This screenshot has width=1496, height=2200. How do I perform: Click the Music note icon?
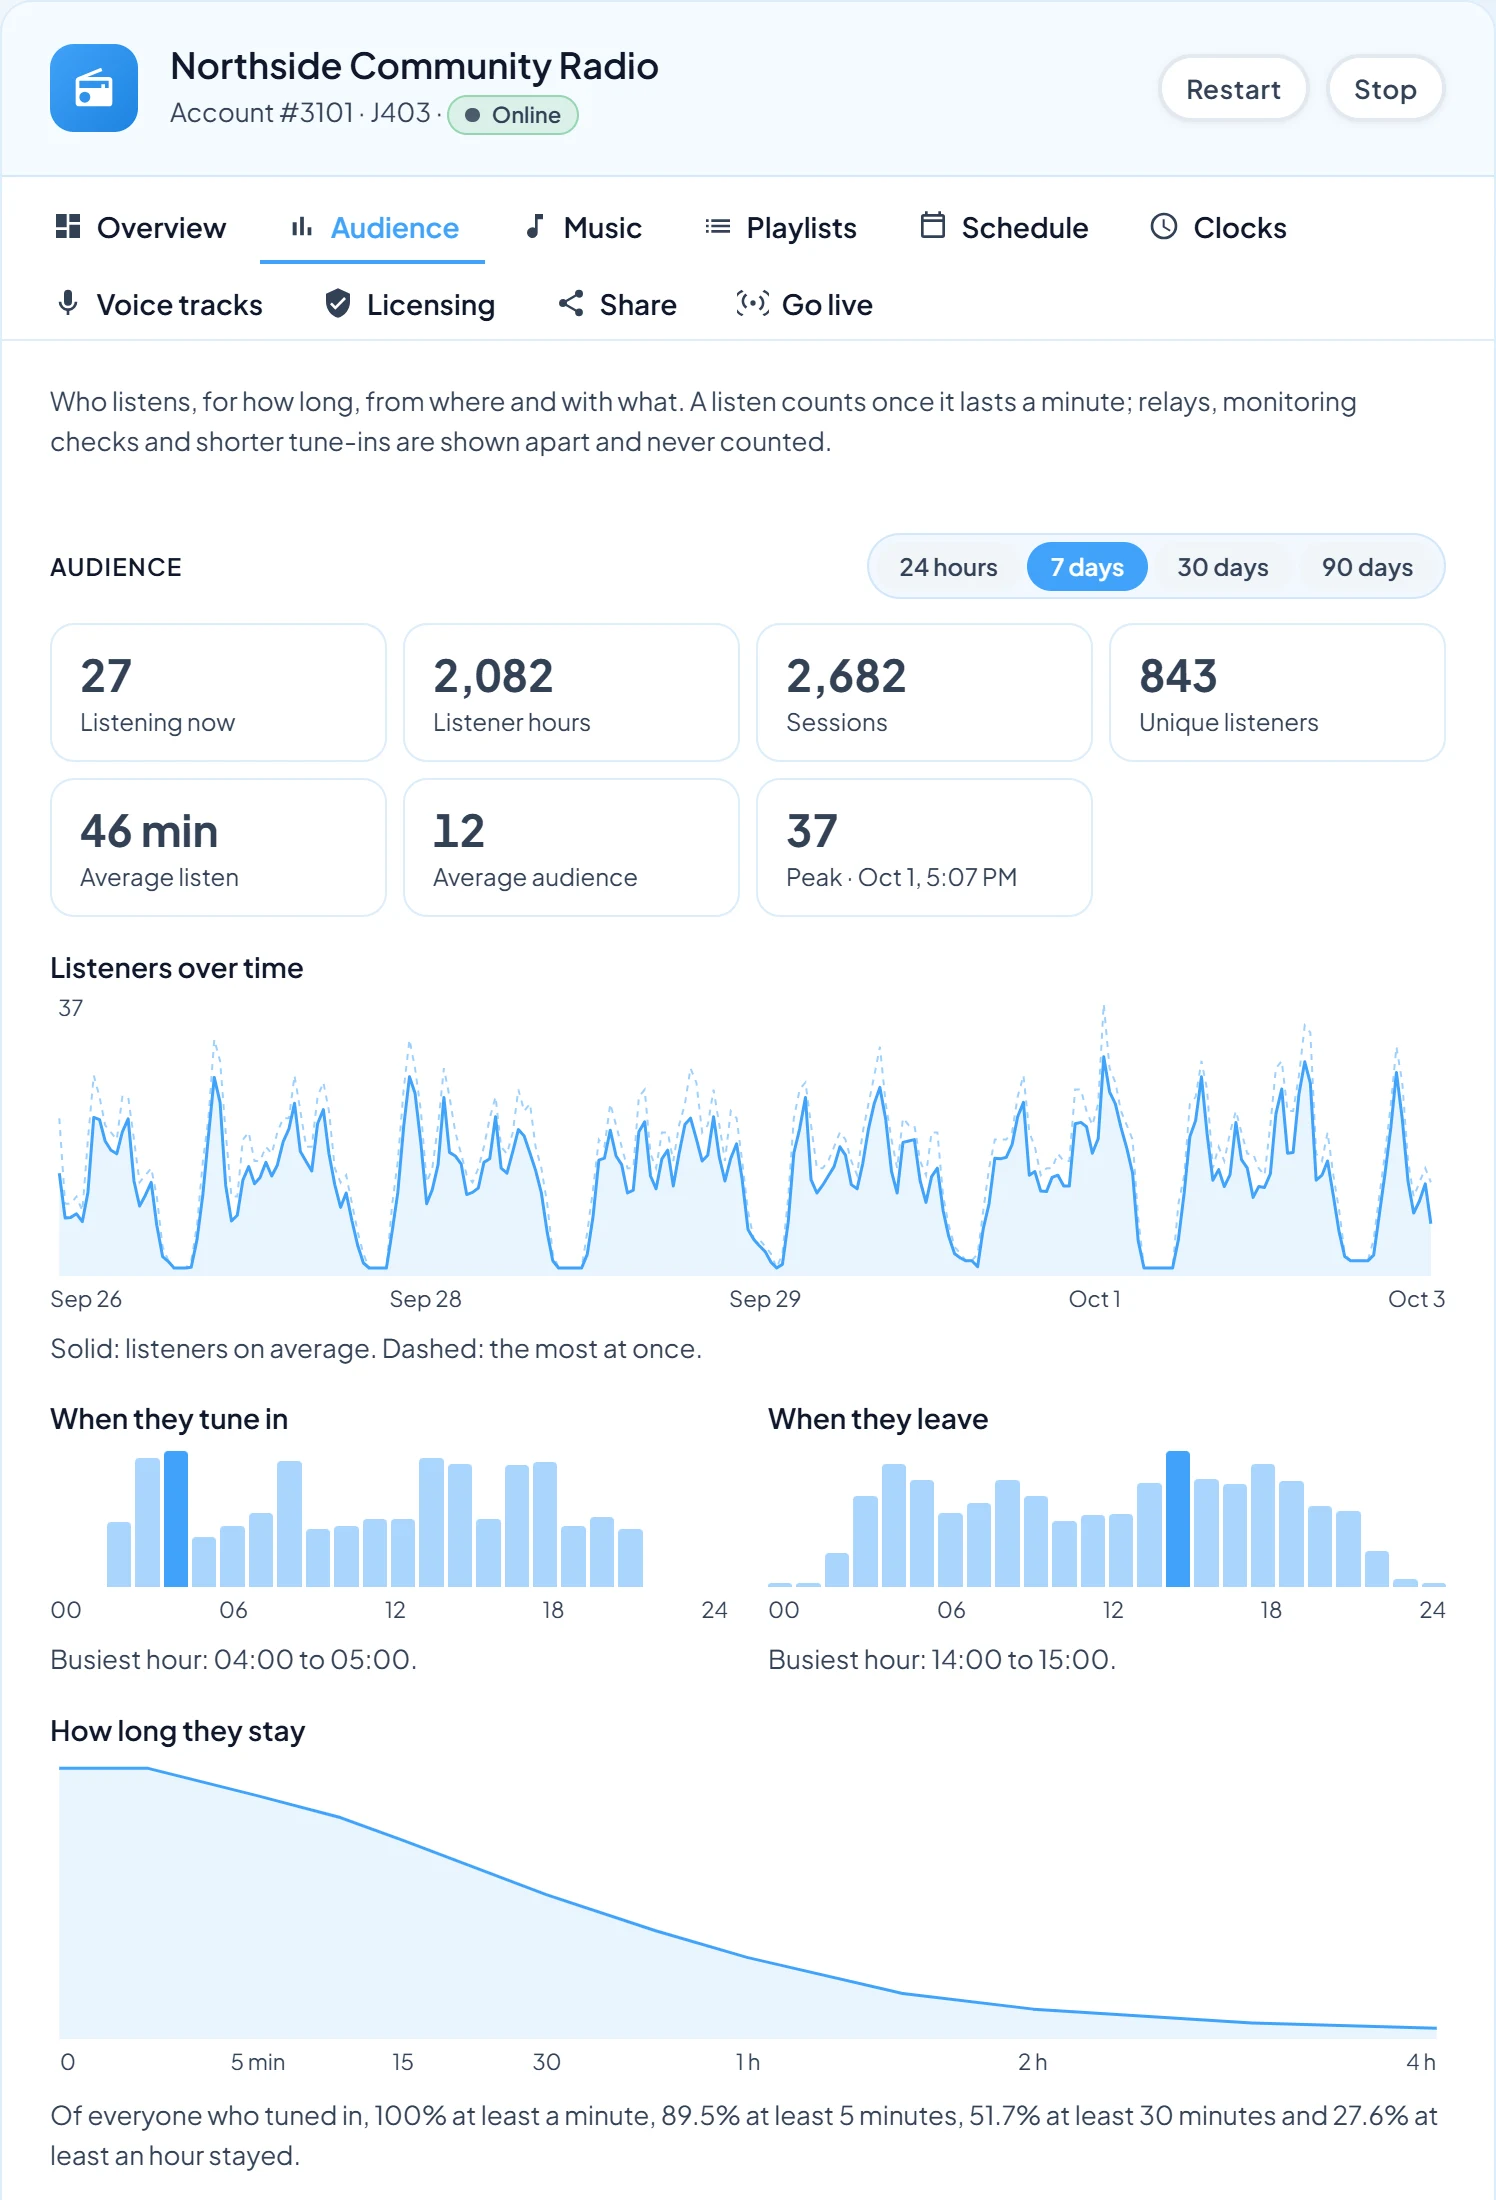[x=535, y=227]
